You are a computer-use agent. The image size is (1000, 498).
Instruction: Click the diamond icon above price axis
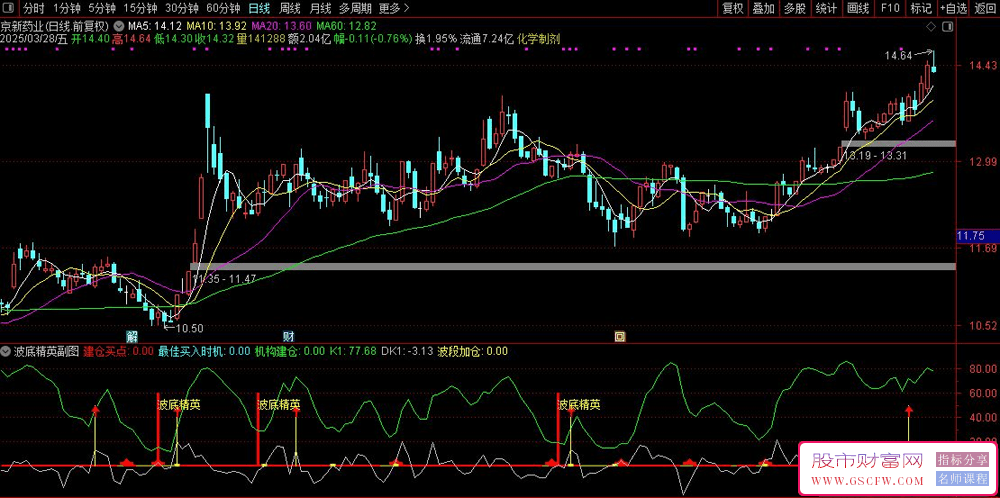932,27
